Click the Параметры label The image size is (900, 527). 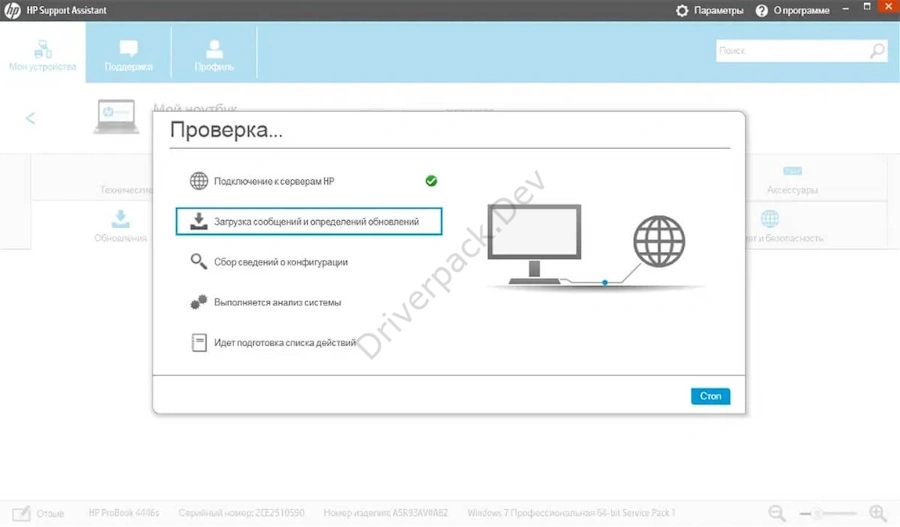click(x=718, y=10)
